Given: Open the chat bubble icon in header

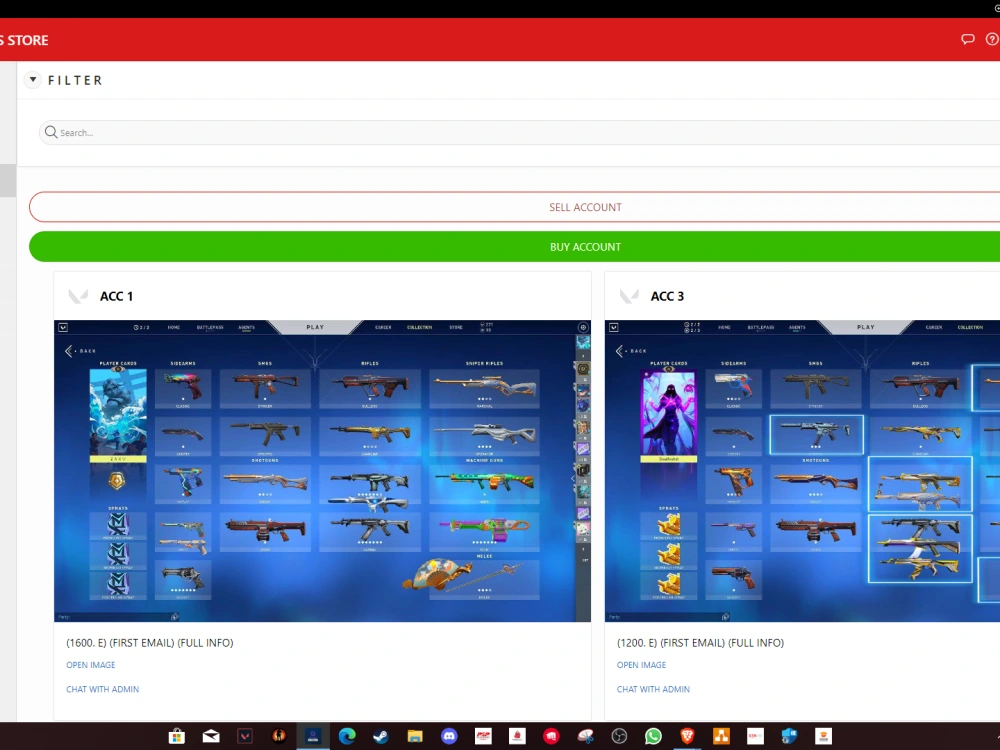Looking at the screenshot, I should 967,40.
